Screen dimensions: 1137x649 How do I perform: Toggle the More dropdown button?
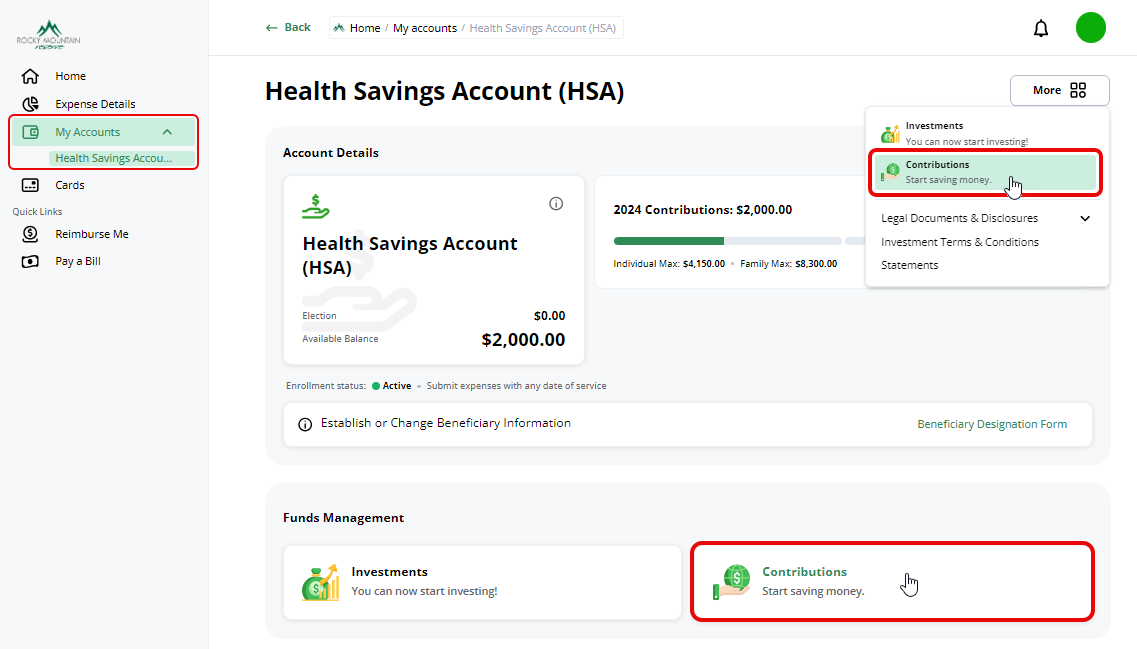point(1059,90)
